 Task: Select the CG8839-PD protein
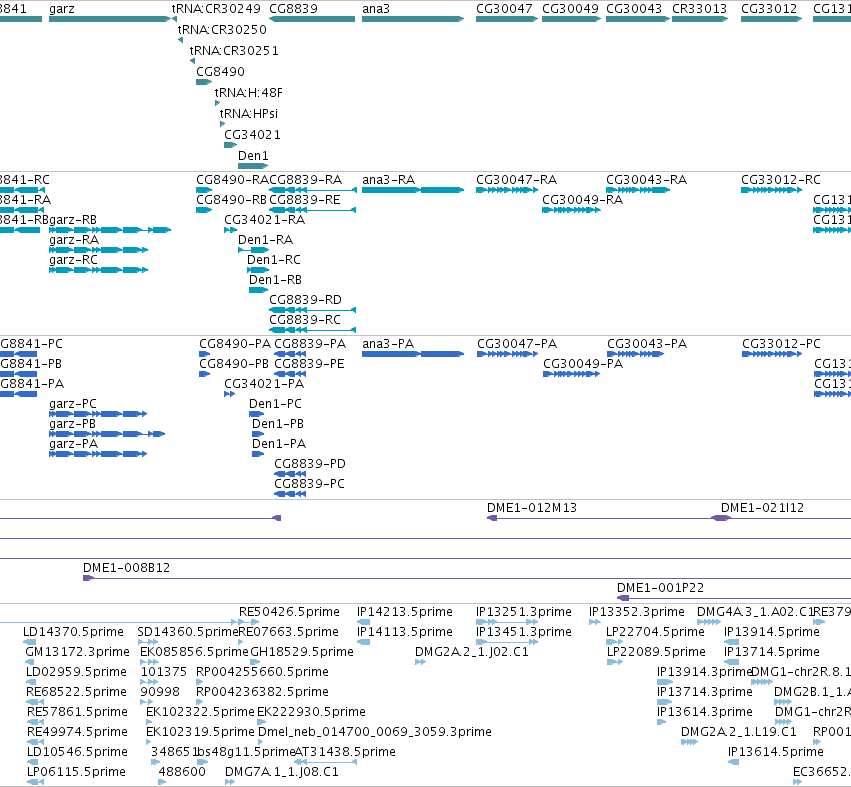coord(290,474)
